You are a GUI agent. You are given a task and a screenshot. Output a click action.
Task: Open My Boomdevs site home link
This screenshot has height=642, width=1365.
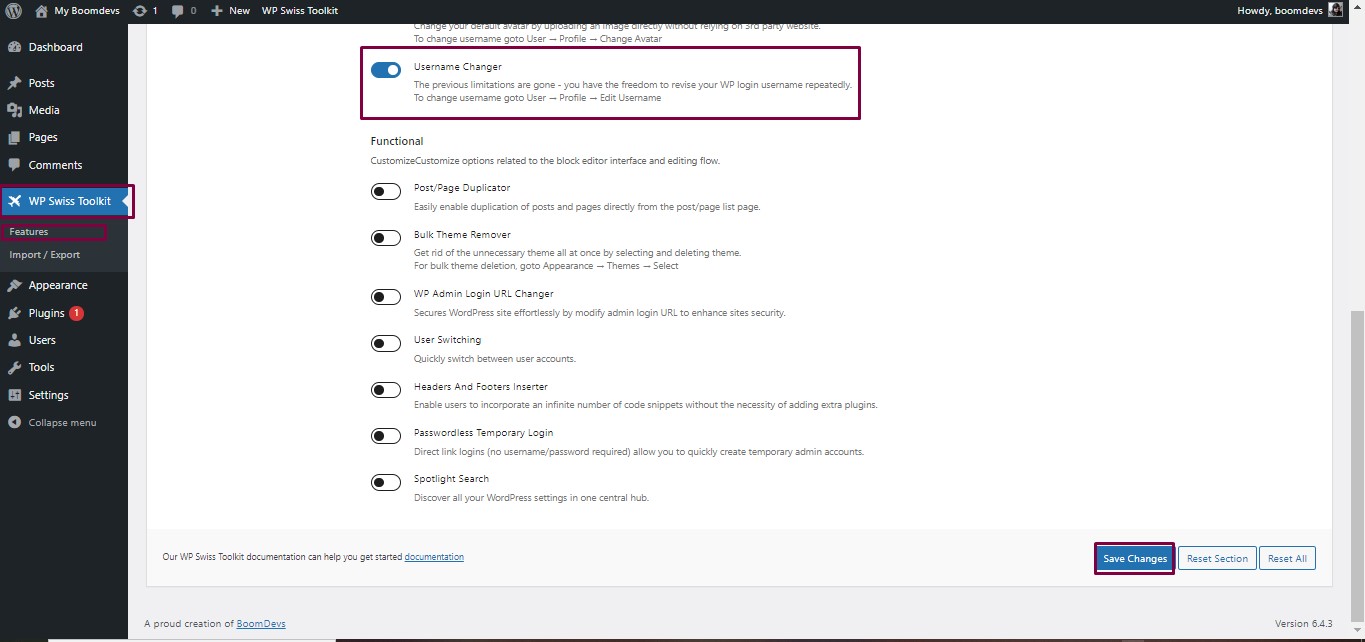coord(77,11)
